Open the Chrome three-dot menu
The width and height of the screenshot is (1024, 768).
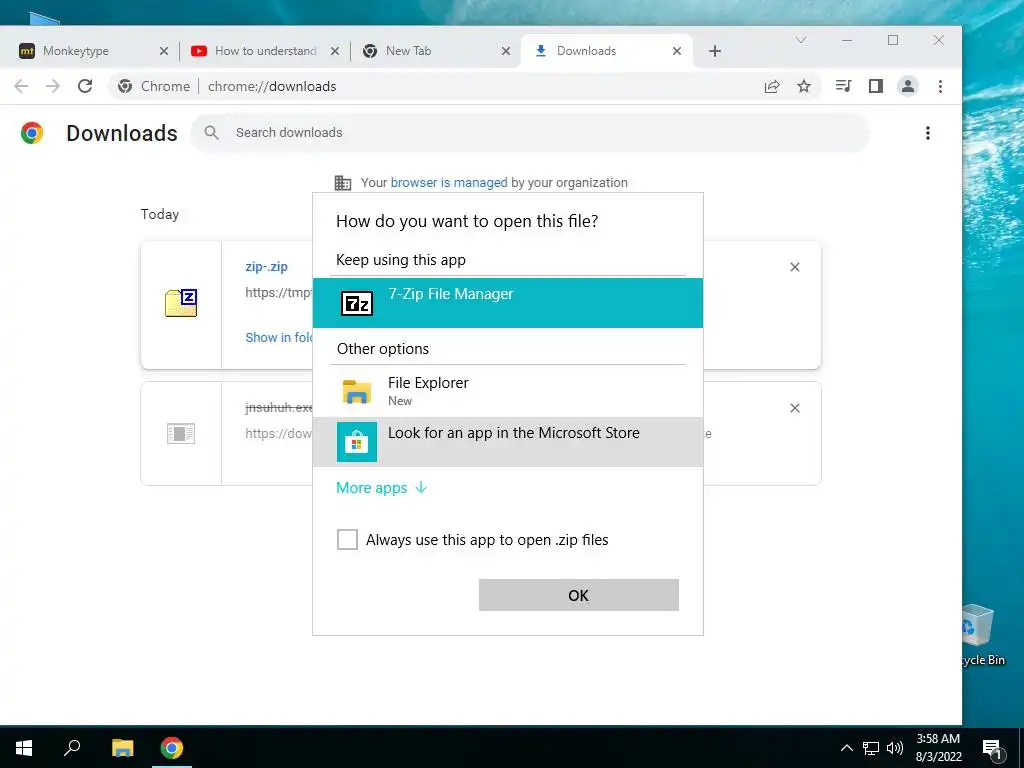[940, 86]
